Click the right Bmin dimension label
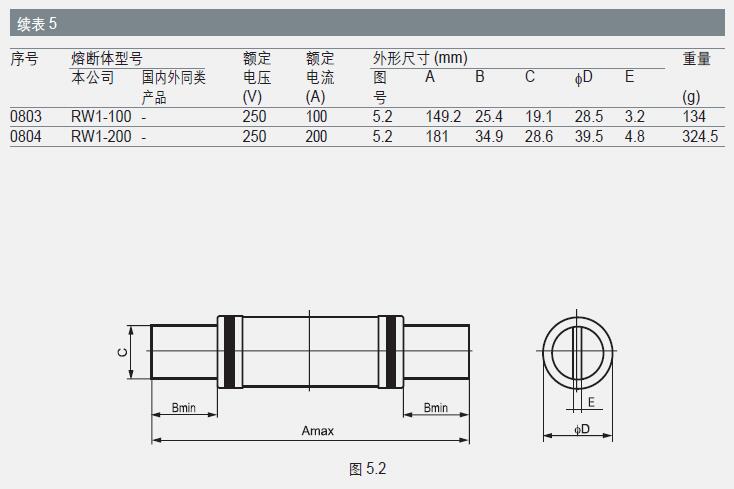Screen dimensions: 734x489 coord(435,407)
